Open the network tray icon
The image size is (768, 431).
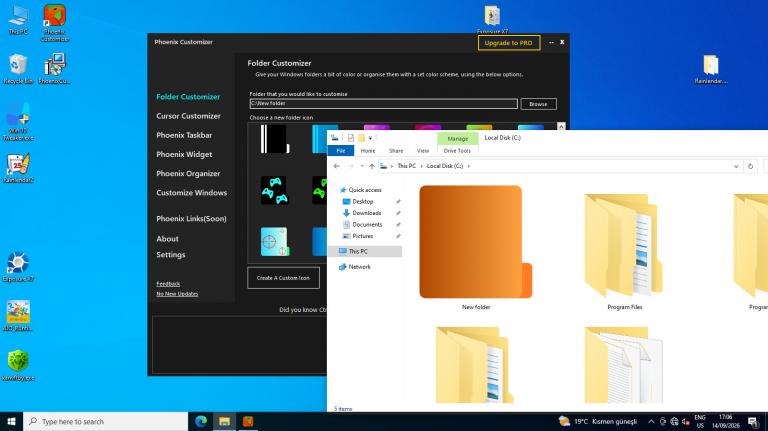674,421
